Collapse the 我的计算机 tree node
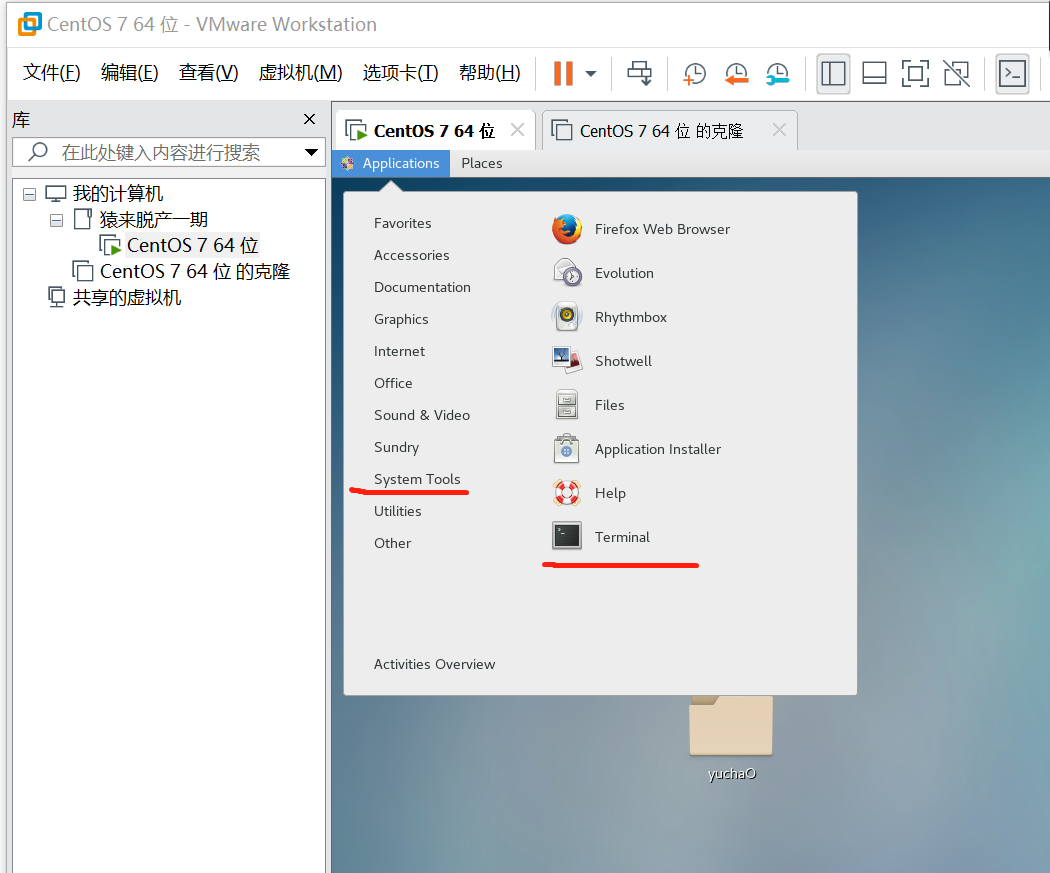Screen dimensions: 1050x873 [x=29, y=194]
